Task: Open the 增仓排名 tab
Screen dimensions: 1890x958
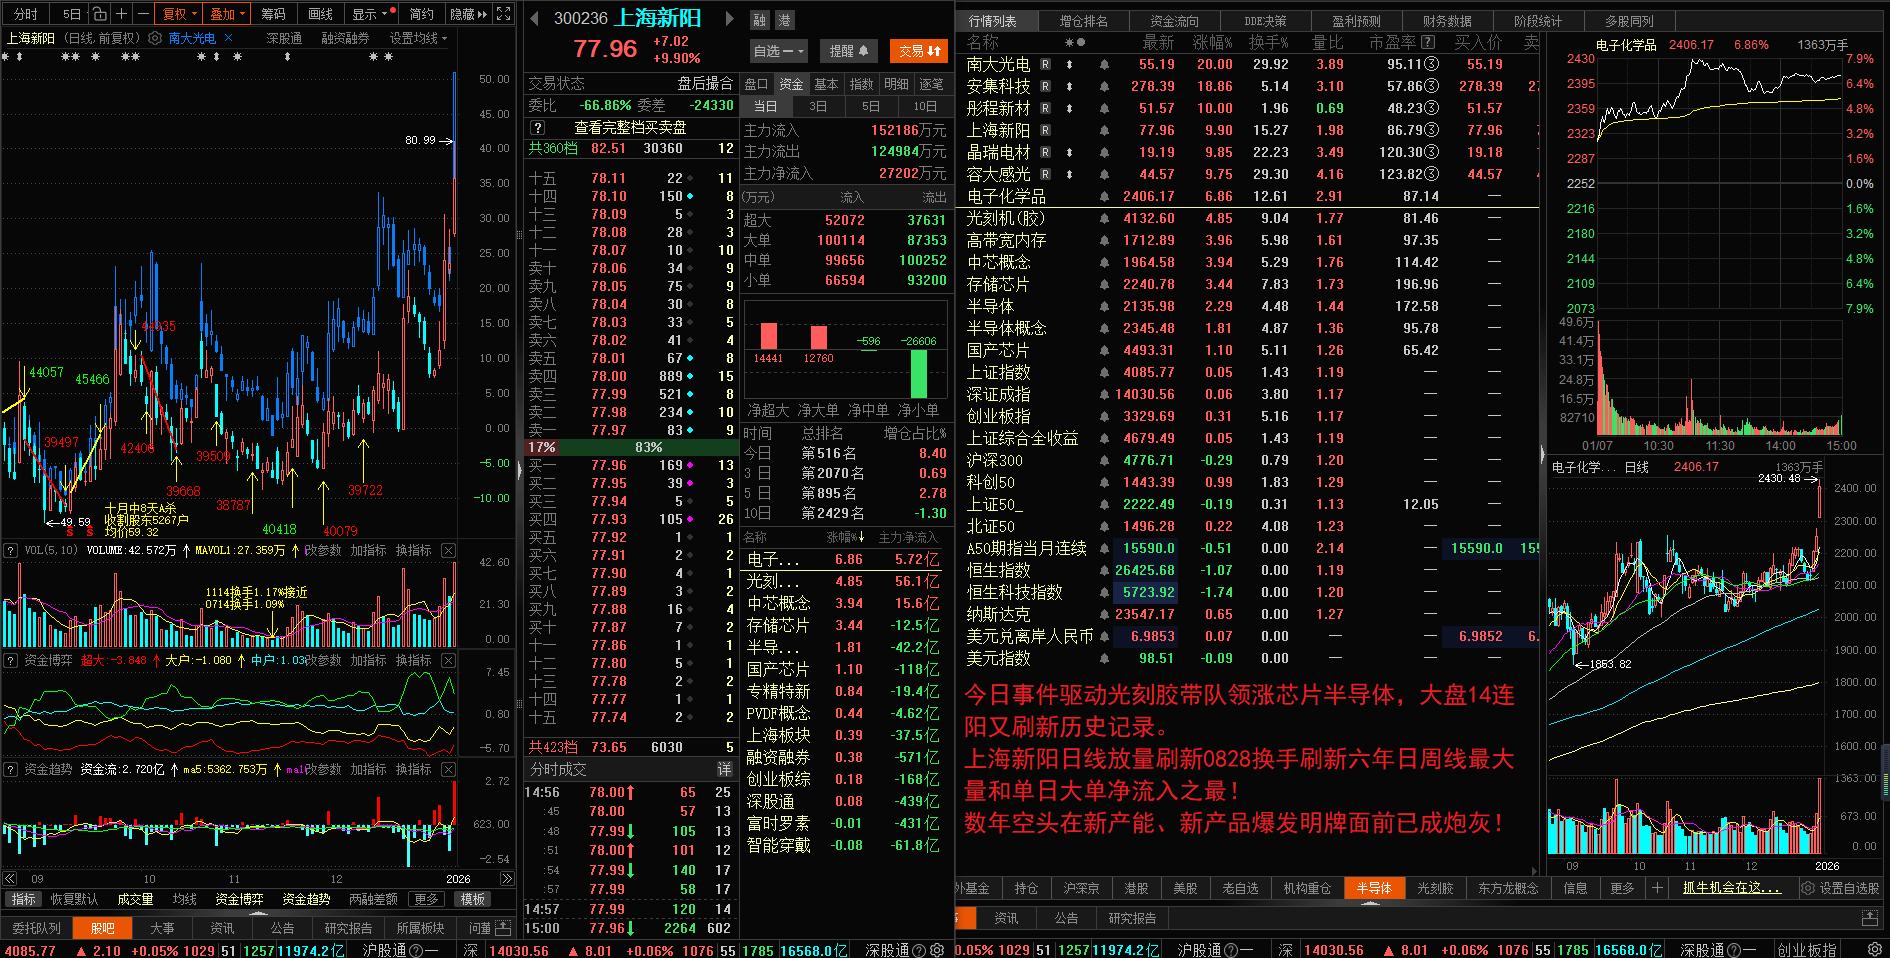Action: (x=1083, y=21)
